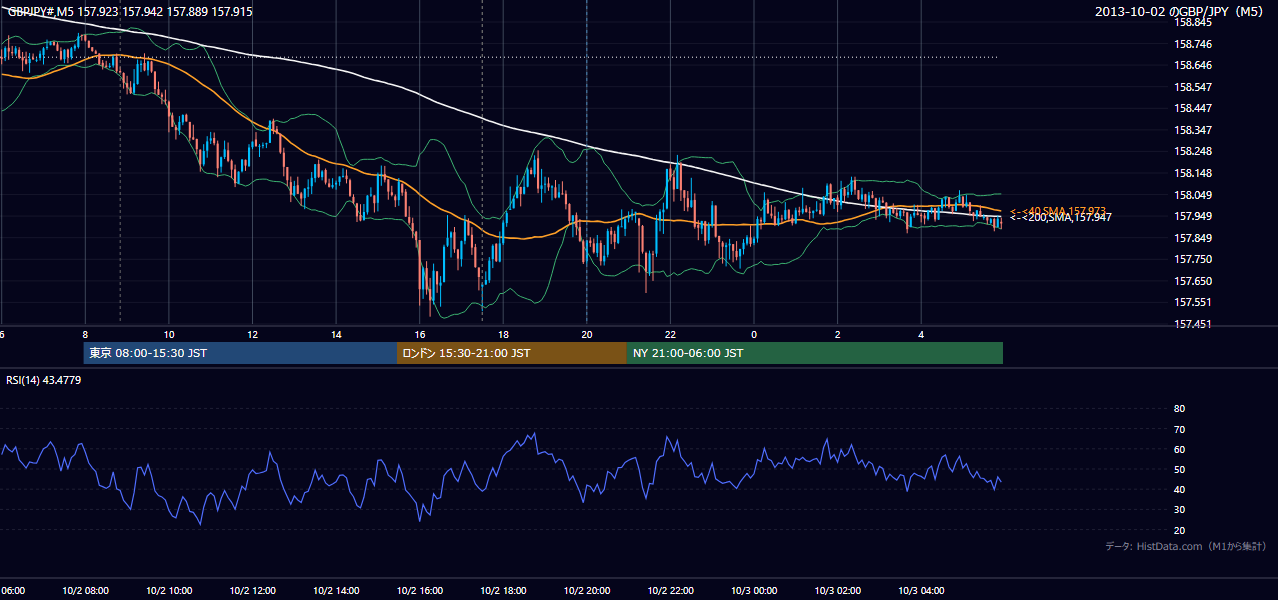Click price axis value 158.547
Viewport: 1278px width, 600px height.
point(1193,87)
